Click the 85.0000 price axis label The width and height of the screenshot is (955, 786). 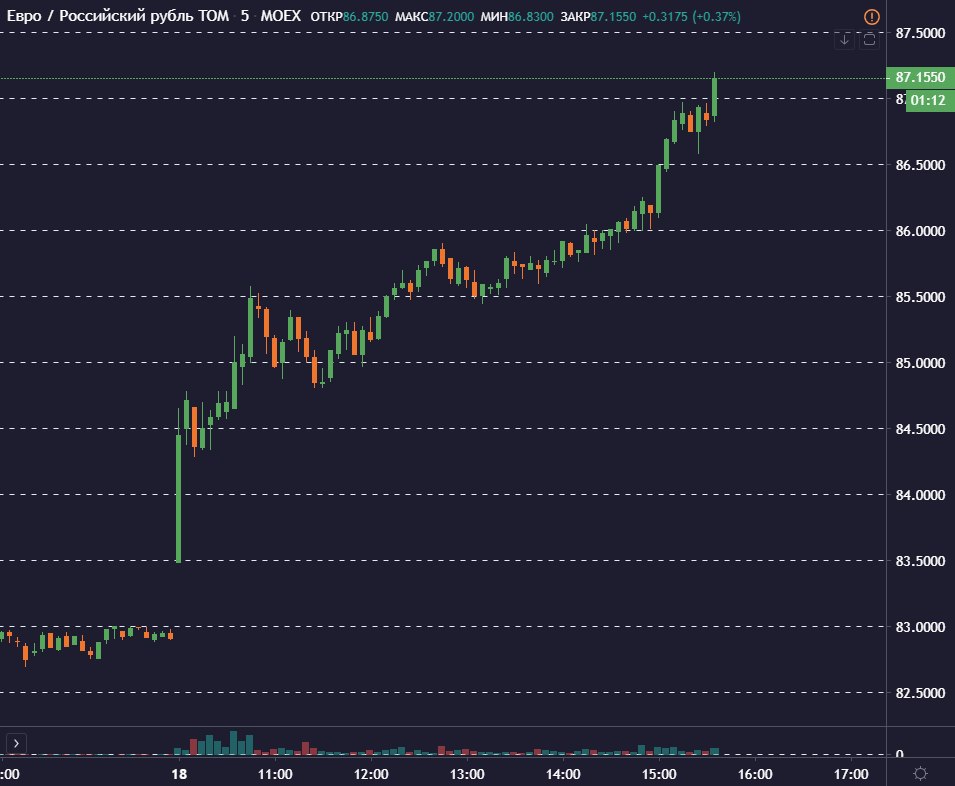point(920,363)
